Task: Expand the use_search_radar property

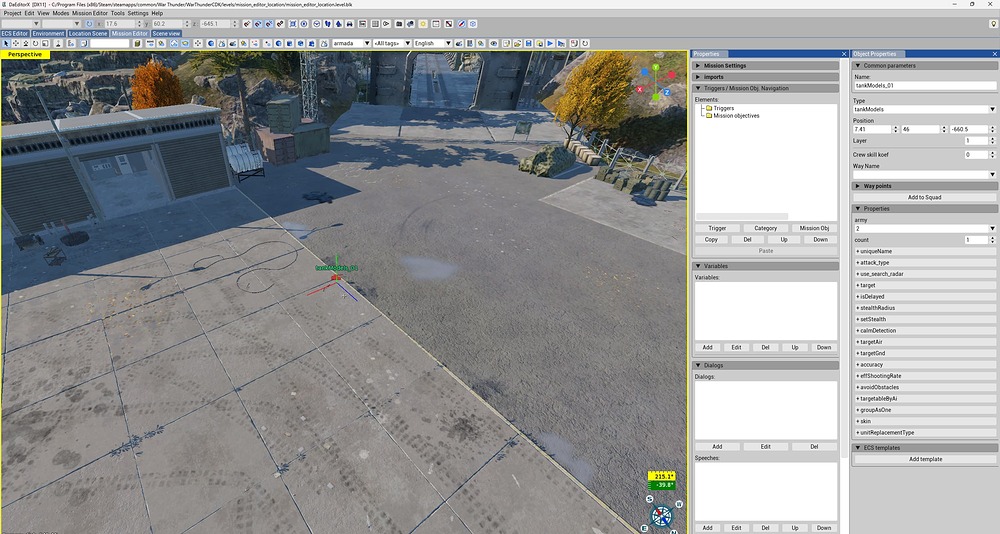Action: (925, 274)
